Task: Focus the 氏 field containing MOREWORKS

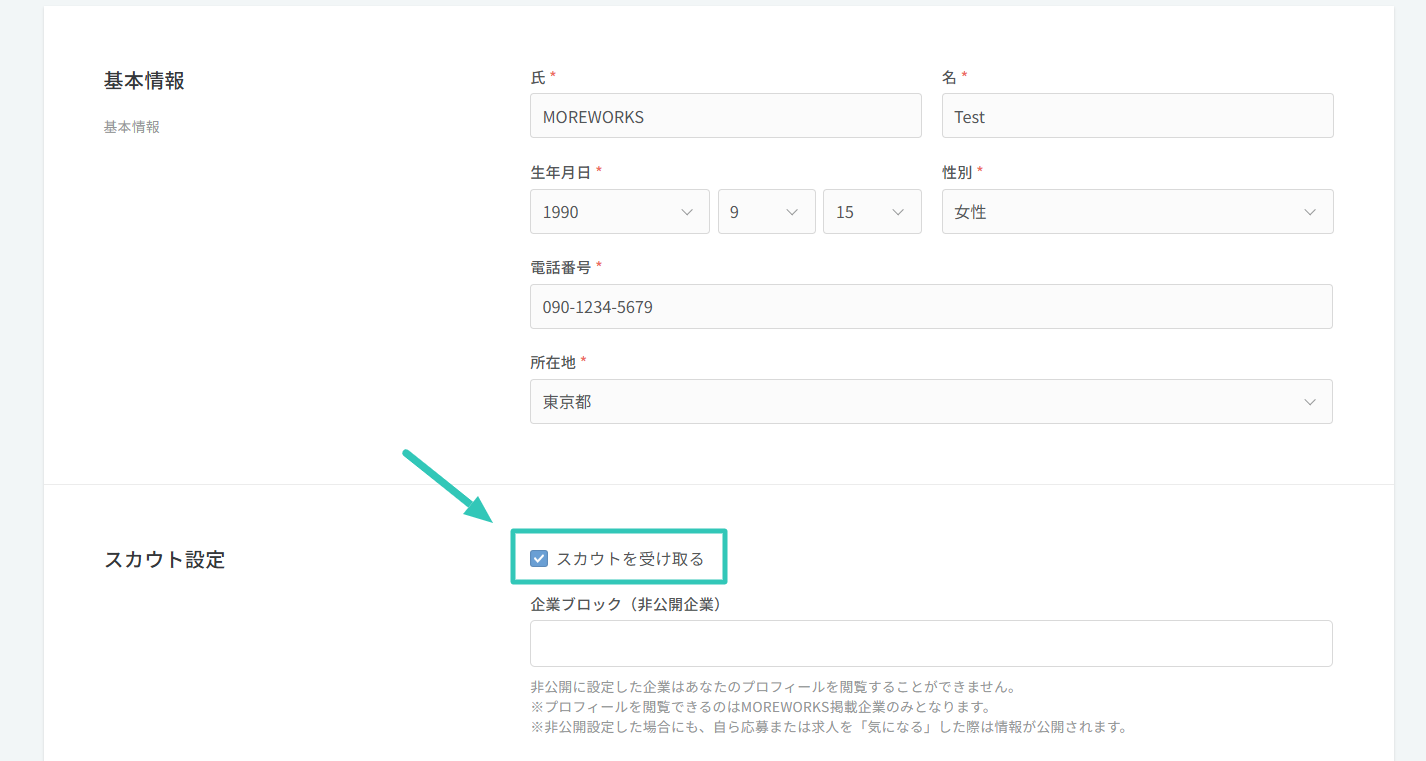Action: 725,116
